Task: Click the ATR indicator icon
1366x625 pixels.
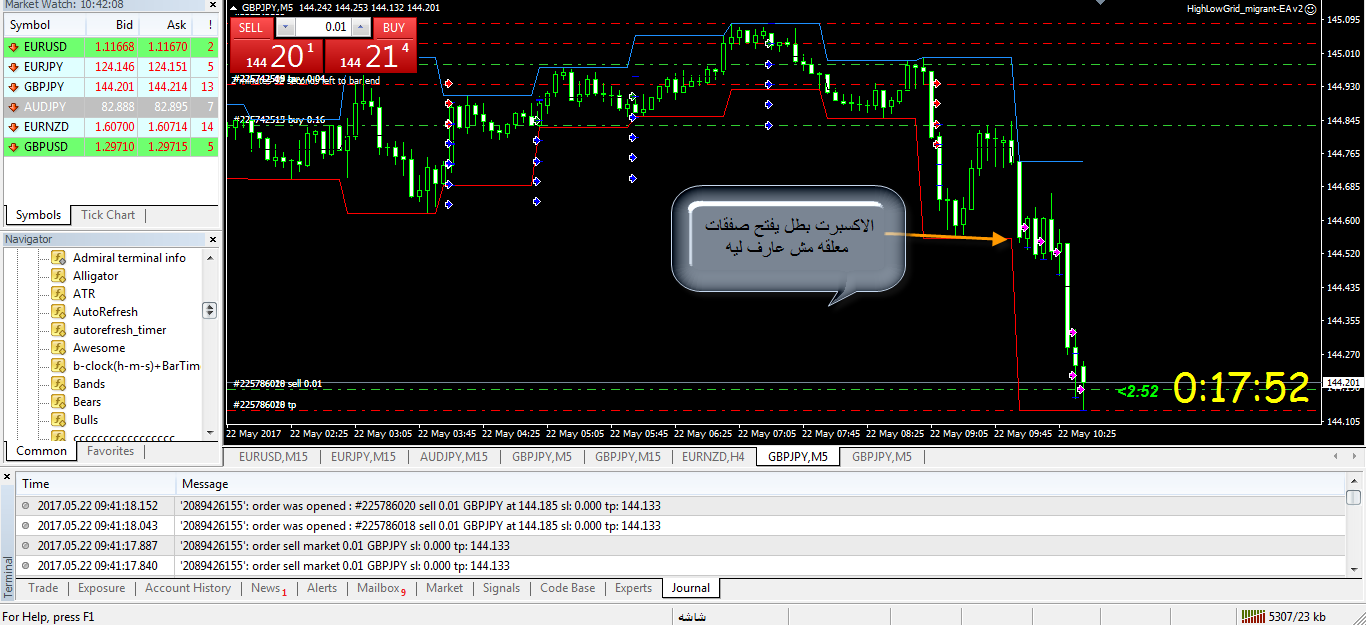Action: [59, 294]
